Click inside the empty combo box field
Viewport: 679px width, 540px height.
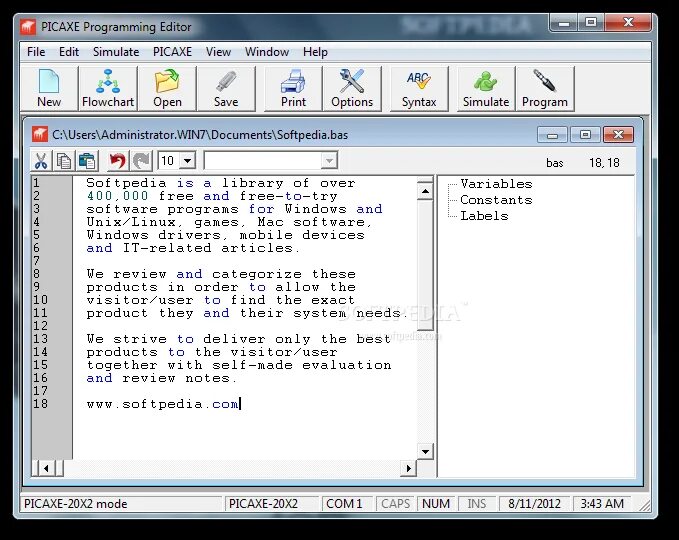pos(263,161)
